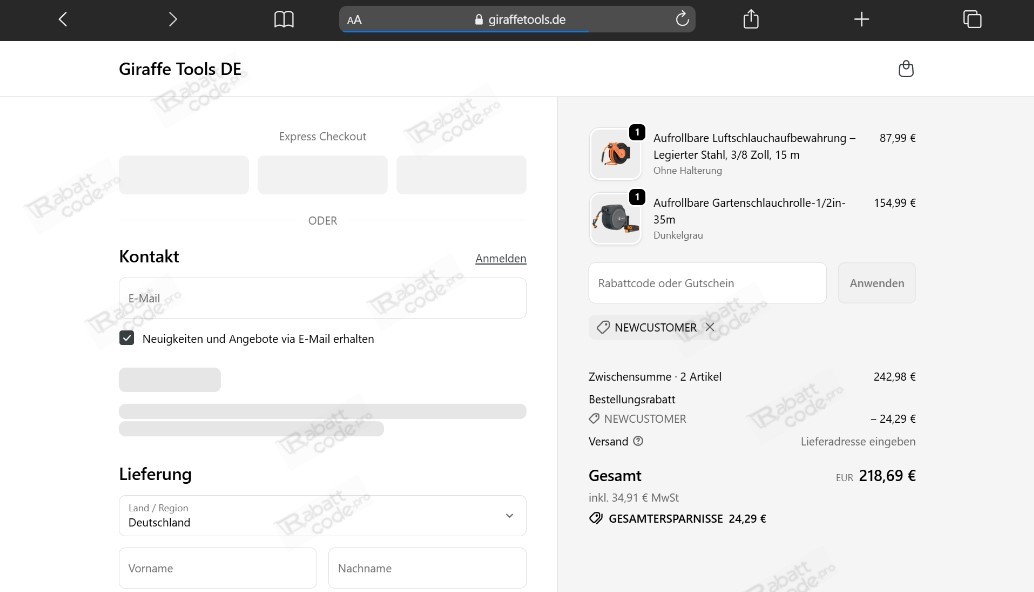Reload the giraffetools.de page
Viewport: 1034px width, 592px height.
click(x=682, y=19)
